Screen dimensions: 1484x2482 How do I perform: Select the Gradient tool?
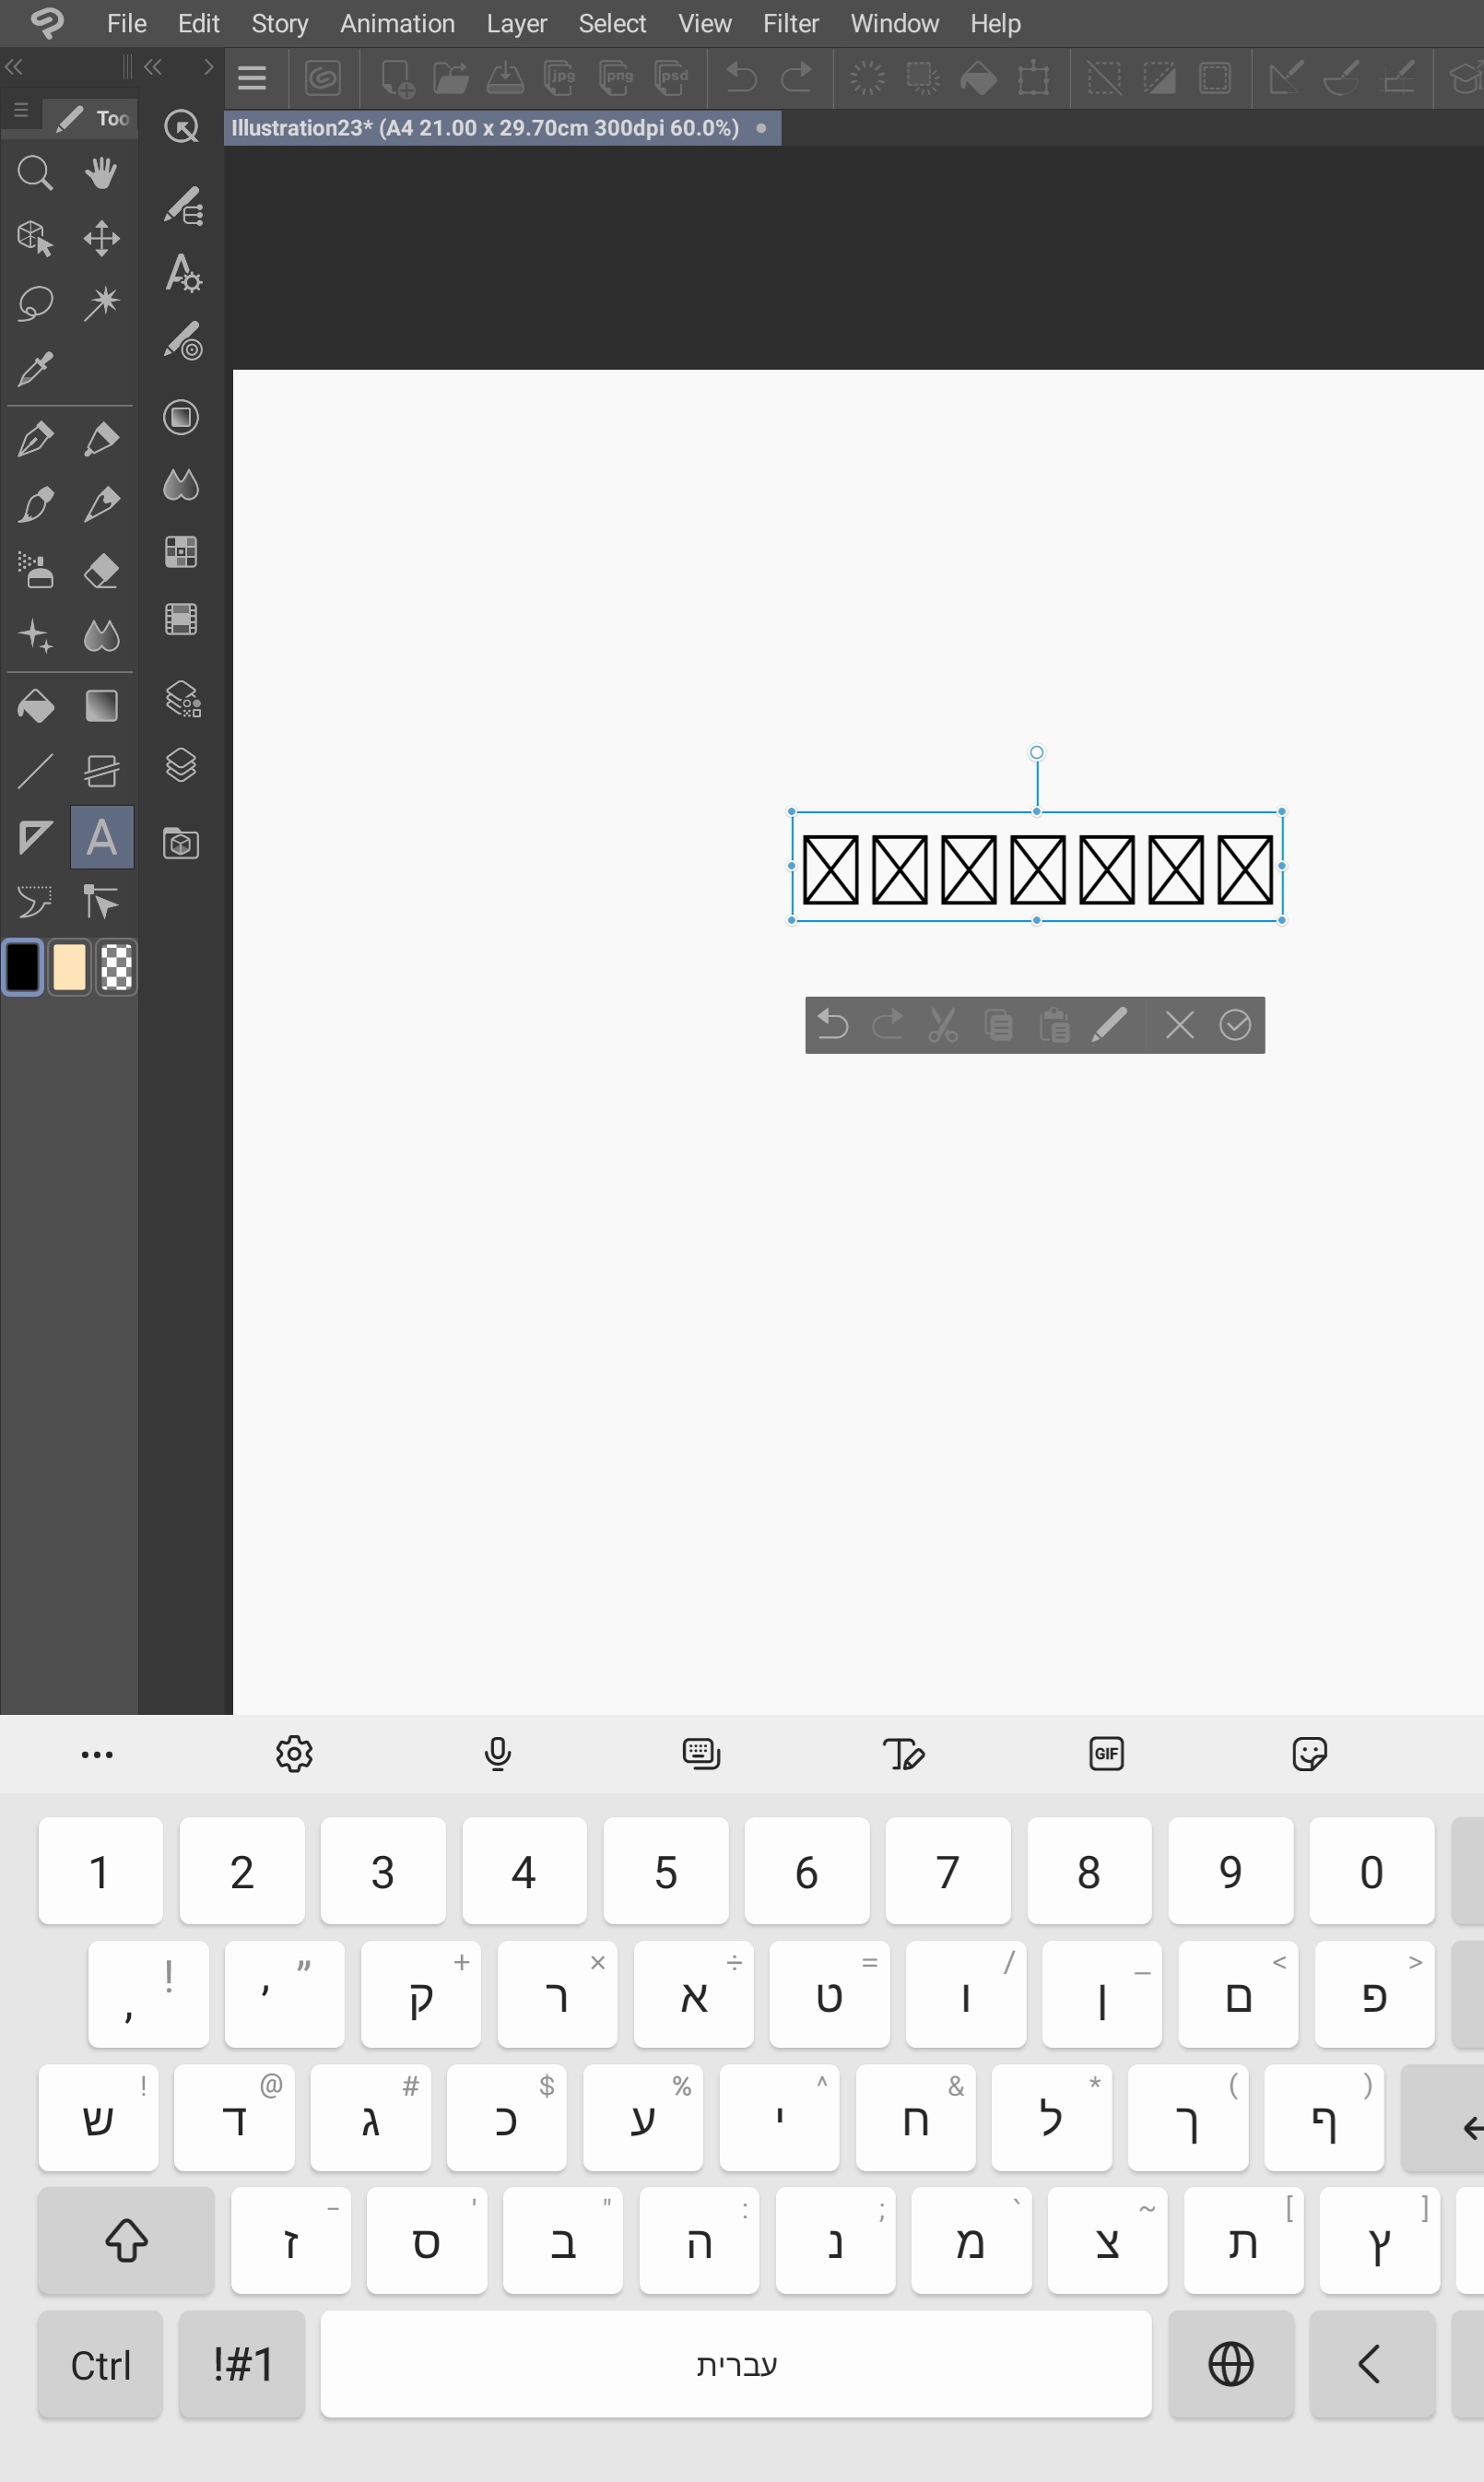(101, 706)
